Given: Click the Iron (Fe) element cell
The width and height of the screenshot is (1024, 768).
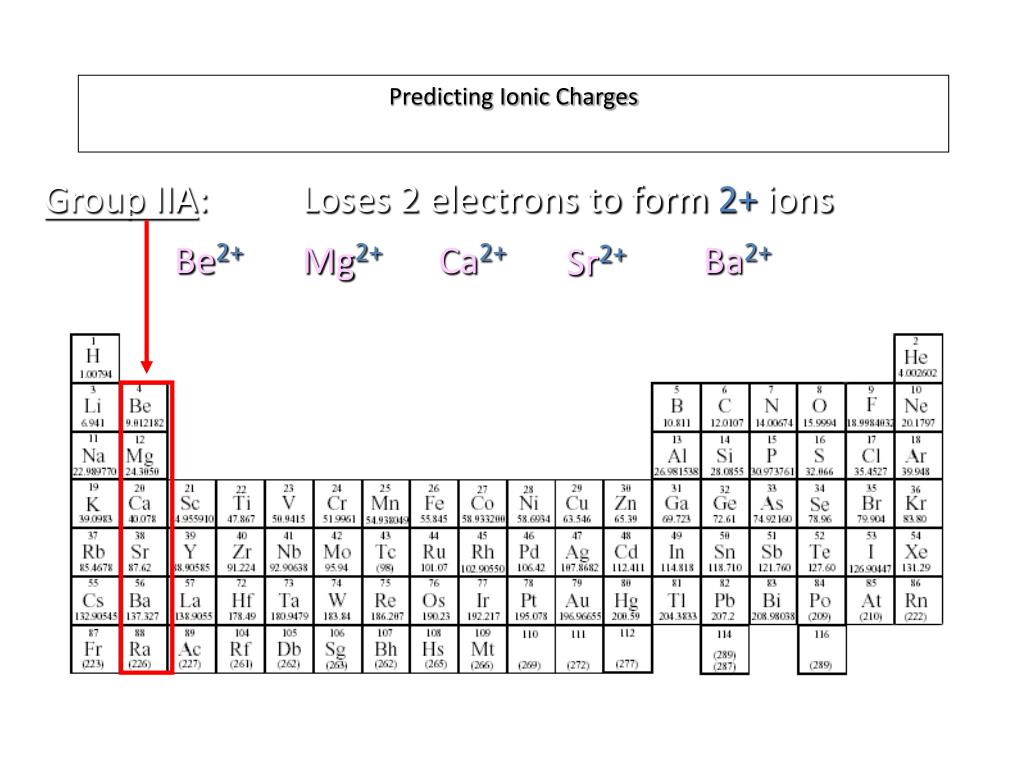Looking at the screenshot, I should tap(434, 504).
